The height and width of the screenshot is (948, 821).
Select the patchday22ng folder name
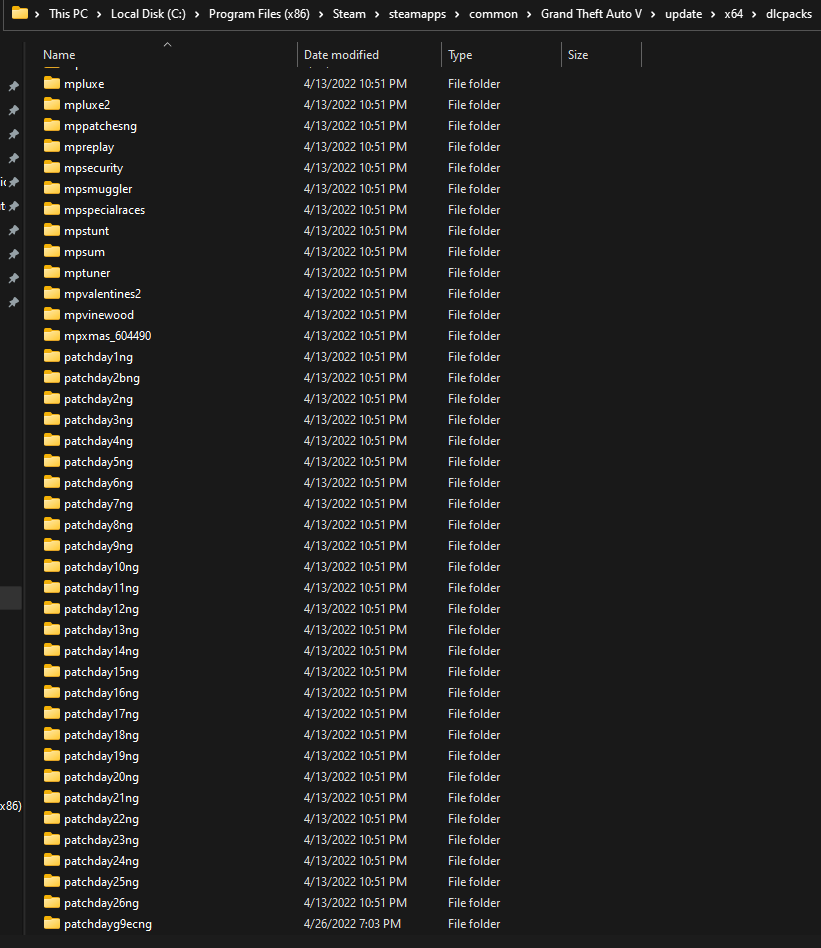pyautogui.click(x=102, y=819)
